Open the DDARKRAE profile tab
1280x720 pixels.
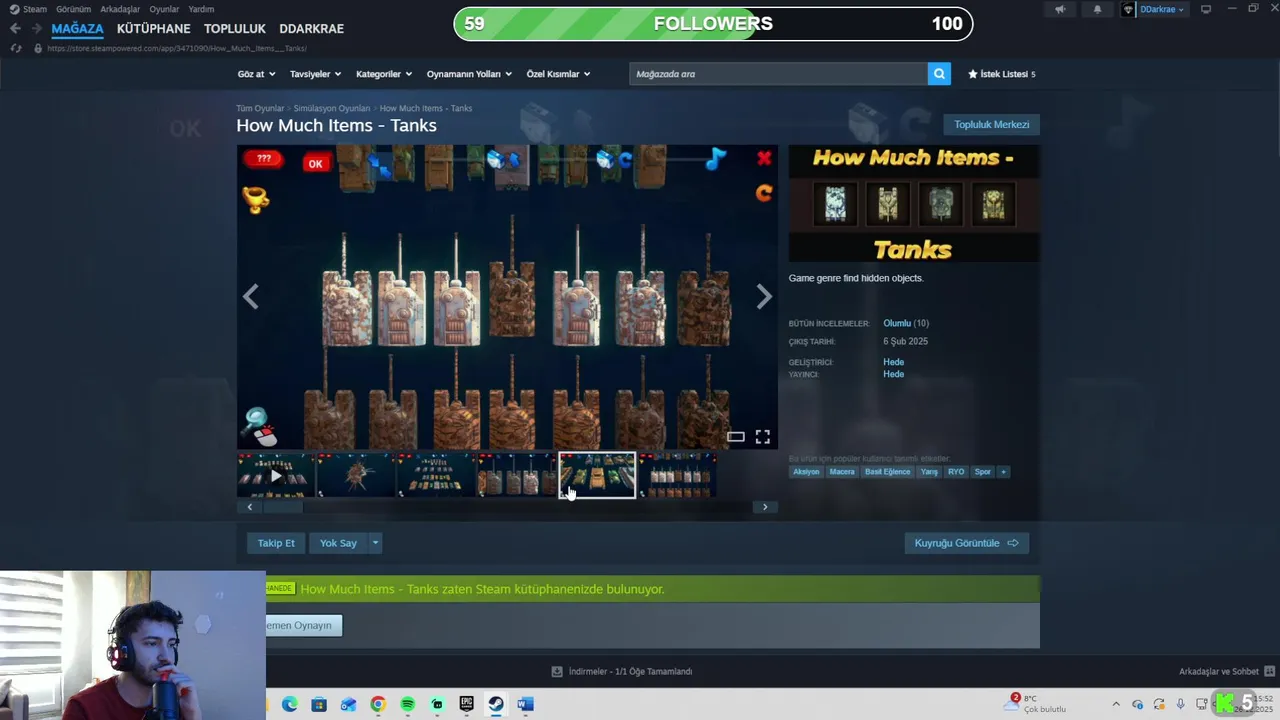pyautogui.click(x=311, y=28)
